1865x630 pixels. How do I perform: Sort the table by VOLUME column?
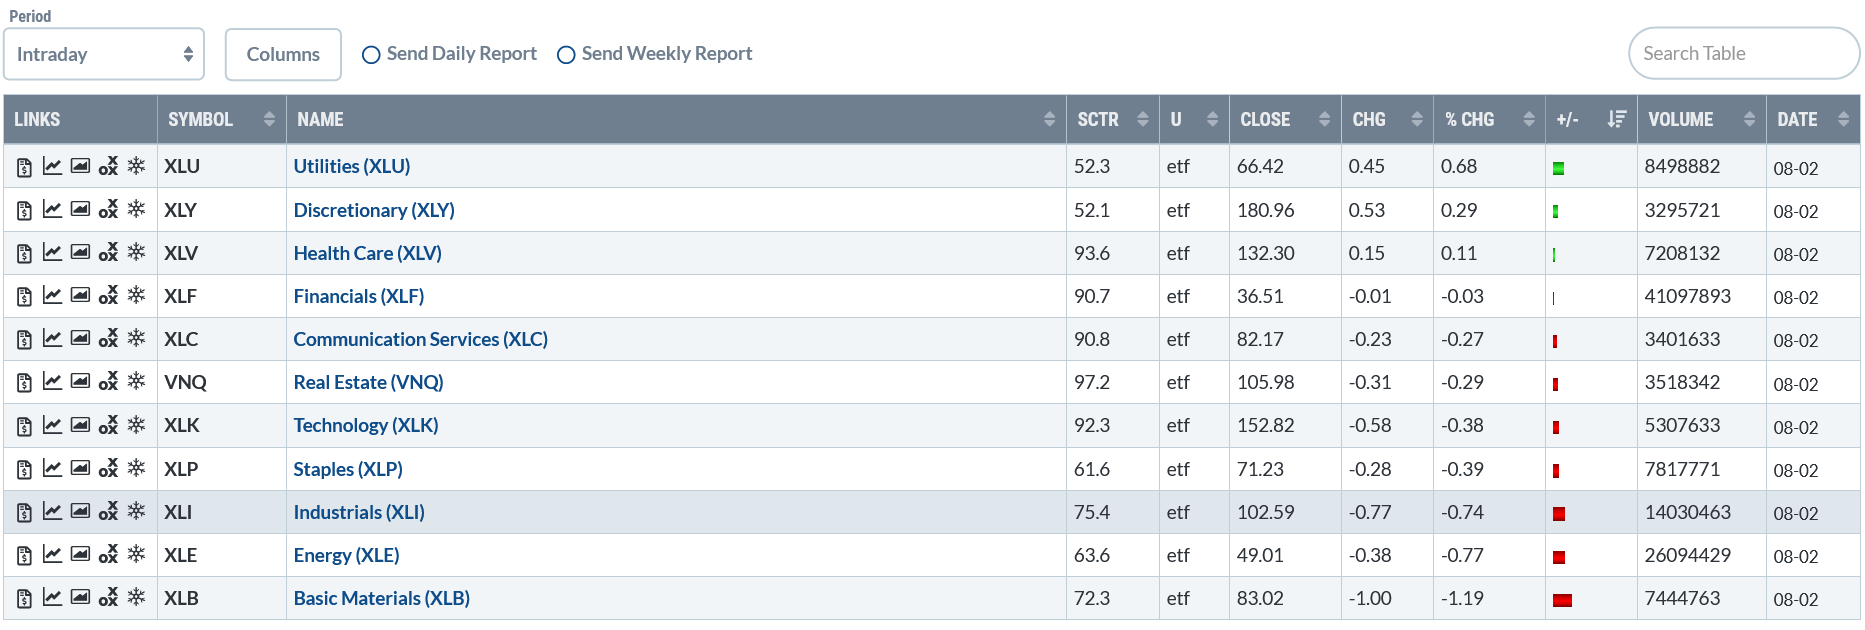1701,119
